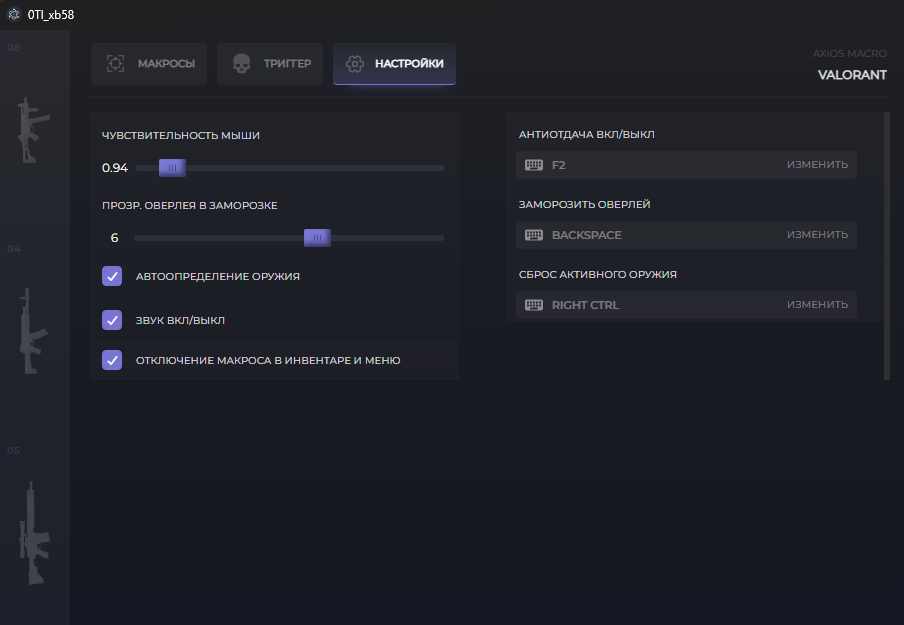
Task: Select weapon silhouette under slot 04
Action: [32, 331]
